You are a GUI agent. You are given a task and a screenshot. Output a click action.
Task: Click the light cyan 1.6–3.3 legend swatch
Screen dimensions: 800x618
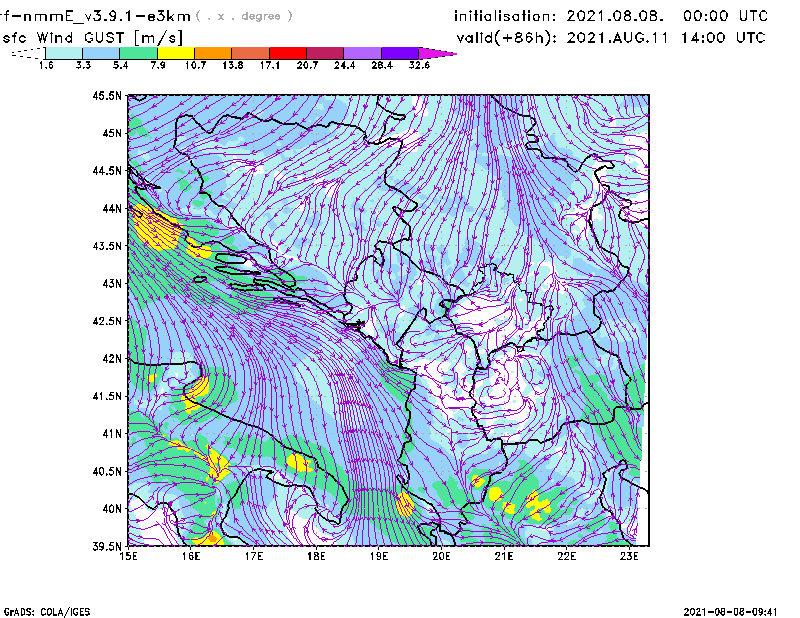[64, 53]
